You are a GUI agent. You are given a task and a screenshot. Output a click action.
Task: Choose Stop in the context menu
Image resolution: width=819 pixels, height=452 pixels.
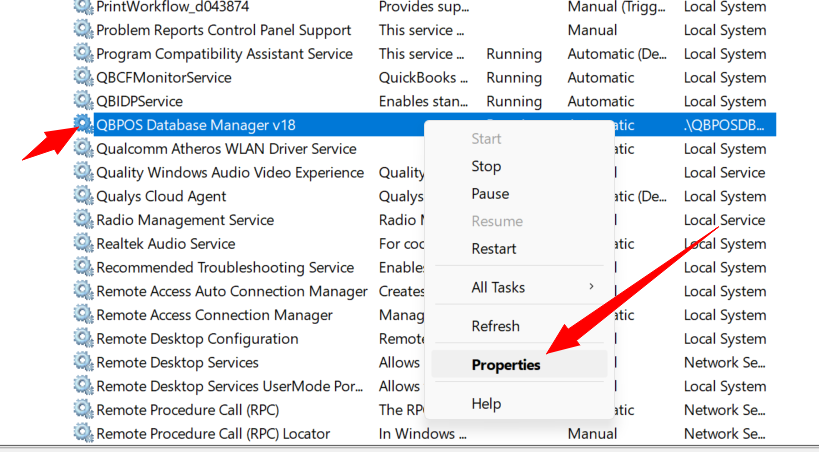pos(486,166)
